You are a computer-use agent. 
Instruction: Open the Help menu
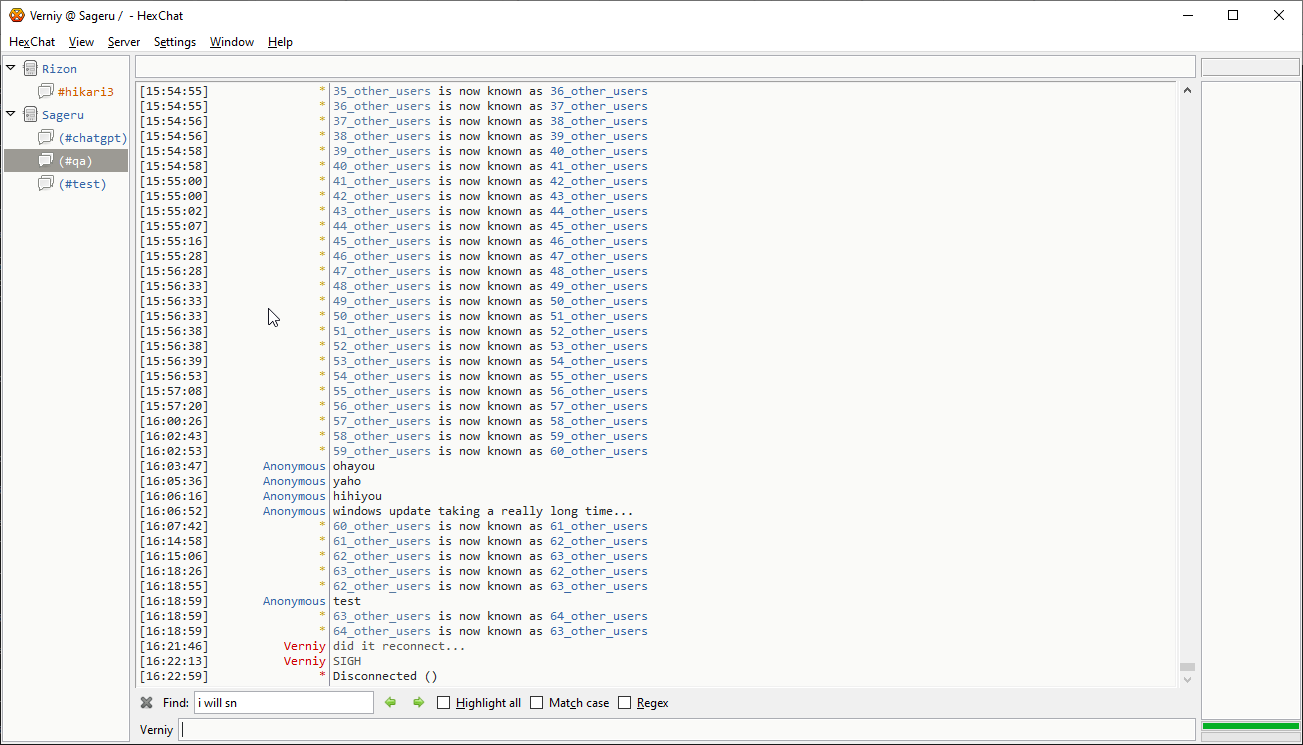click(x=280, y=42)
